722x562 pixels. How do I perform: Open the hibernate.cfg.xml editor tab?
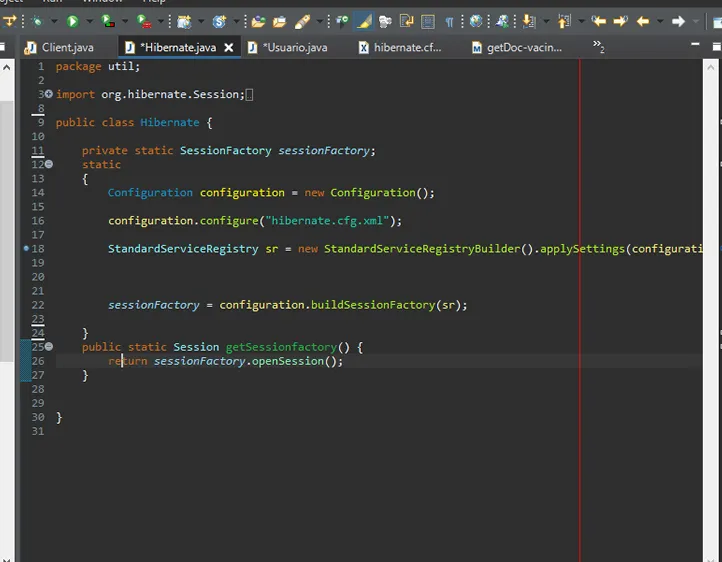tap(406, 47)
